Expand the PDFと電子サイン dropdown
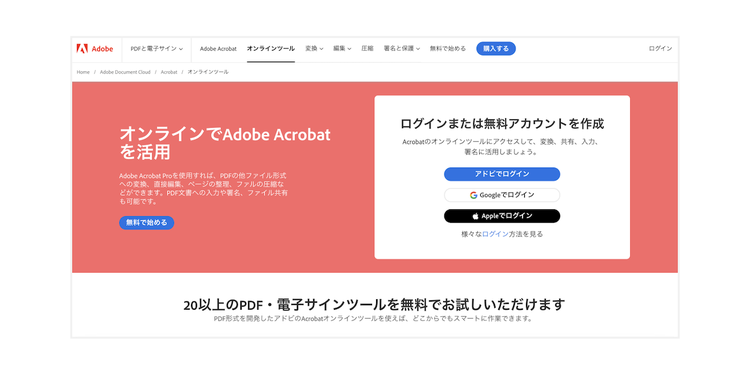The width and height of the screenshot is (750, 375). [157, 49]
